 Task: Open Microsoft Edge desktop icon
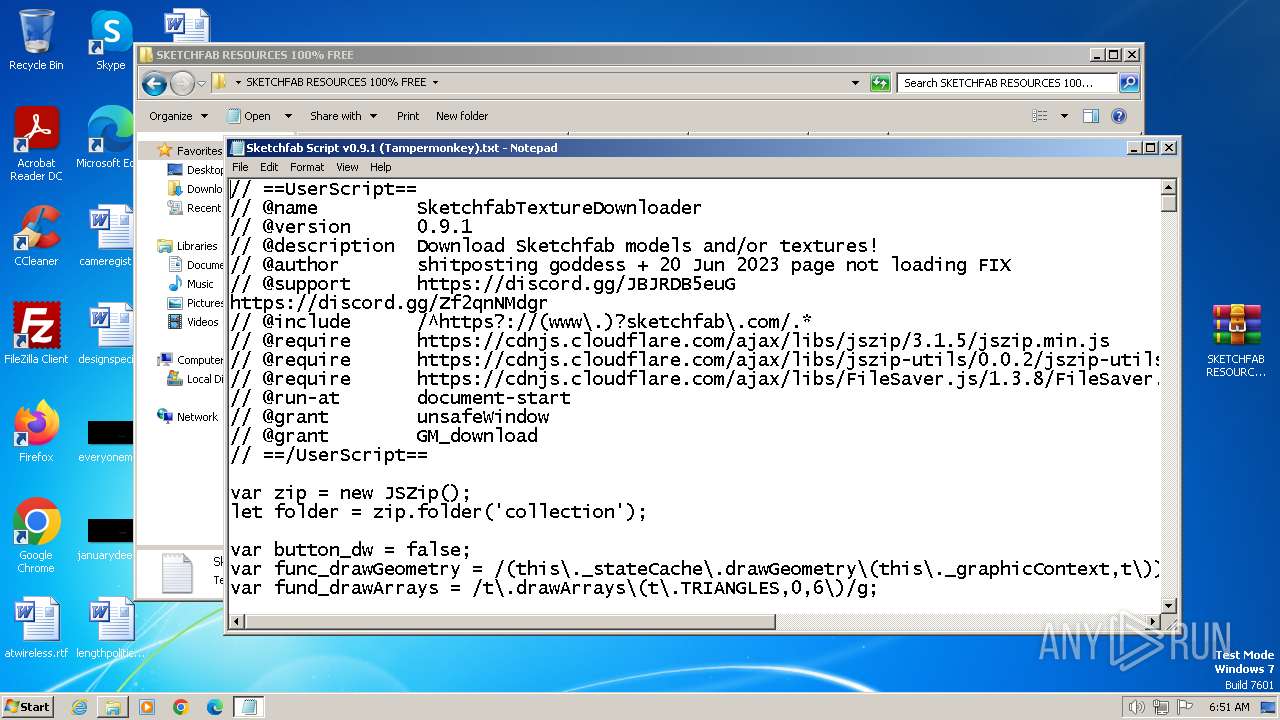pos(108,138)
